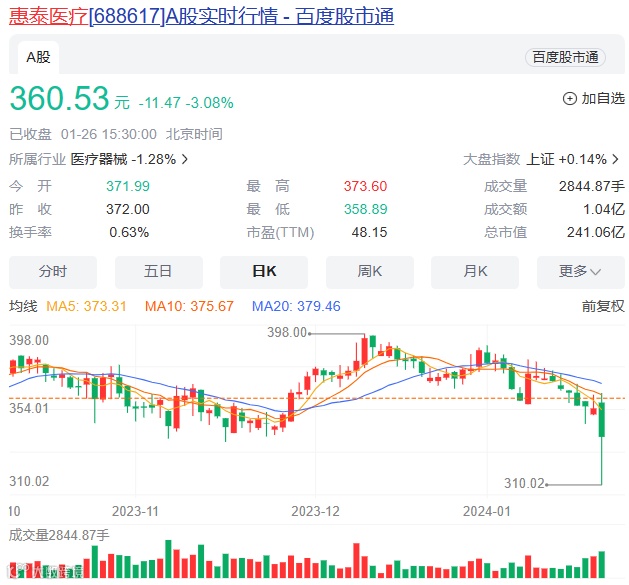This screenshot has width=629, height=585.
Task: Open the 惠泰医疗[688617] title link
Action: point(201,16)
